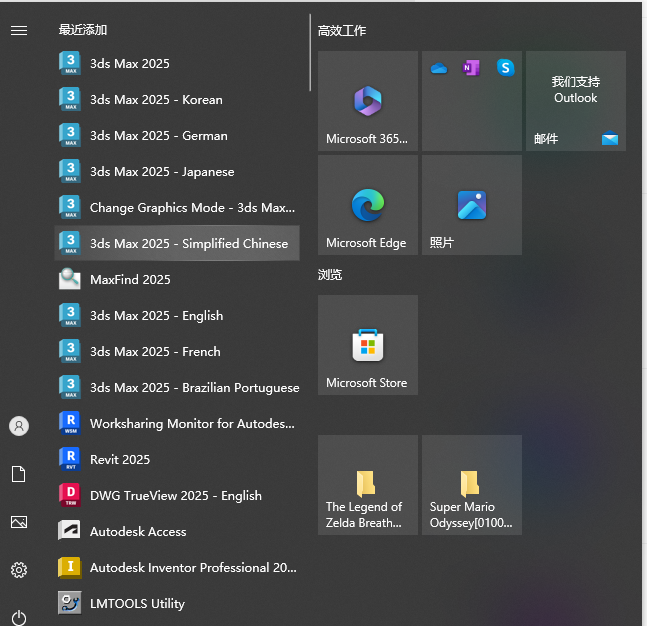
Task: Click the 3ds Max 2025 - German icon
Action: point(70,135)
